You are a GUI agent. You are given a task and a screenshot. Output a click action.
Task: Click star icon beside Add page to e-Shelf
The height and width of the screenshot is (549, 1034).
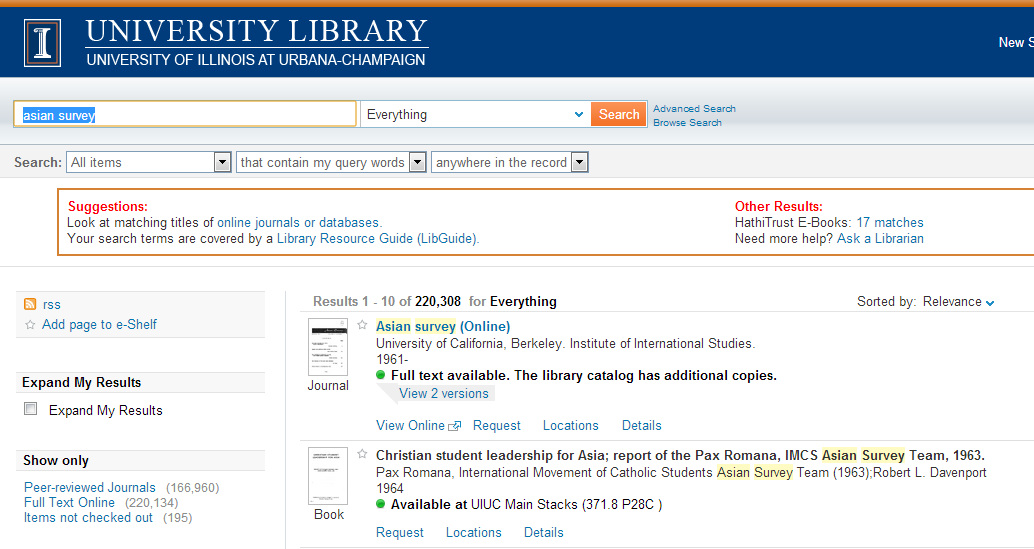[x=30, y=324]
